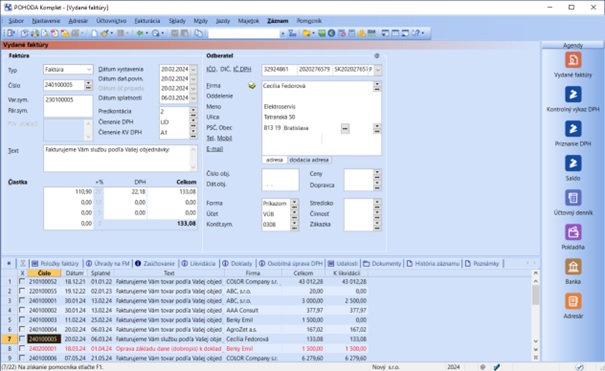Click the yellow folder toolbar icon
Image resolution: width=605 pixels, height=371 pixels.
click(306, 34)
